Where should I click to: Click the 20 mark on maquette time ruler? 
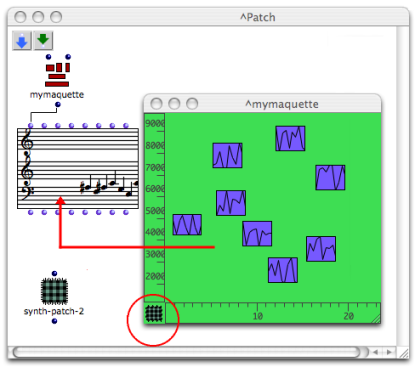point(349,316)
